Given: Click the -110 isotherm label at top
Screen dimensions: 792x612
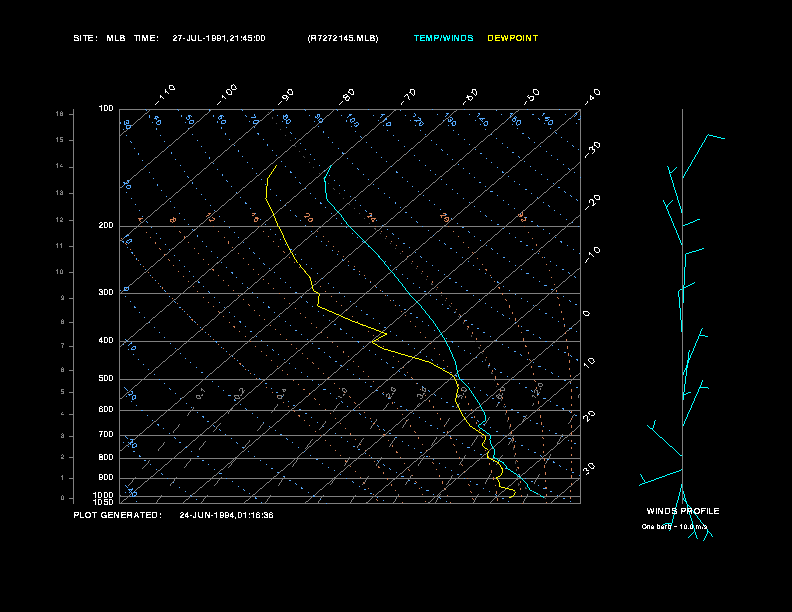Looking at the screenshot, I should coord(165,95).
